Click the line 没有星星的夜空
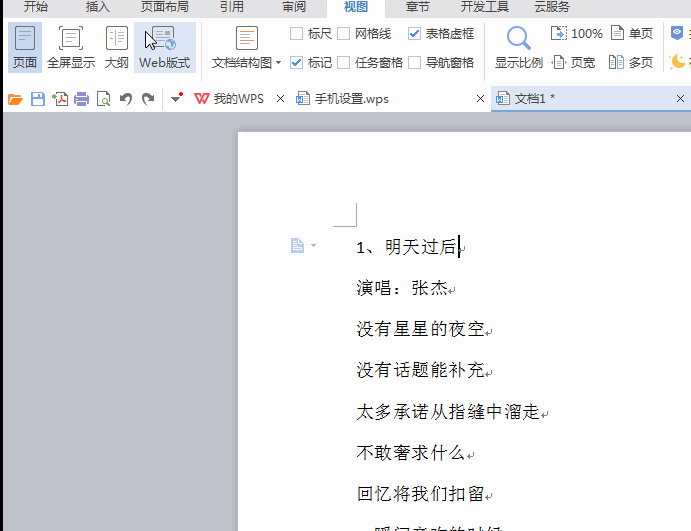Image resolution: width=691 pixels, height=531 pixels. pos(420,329)
